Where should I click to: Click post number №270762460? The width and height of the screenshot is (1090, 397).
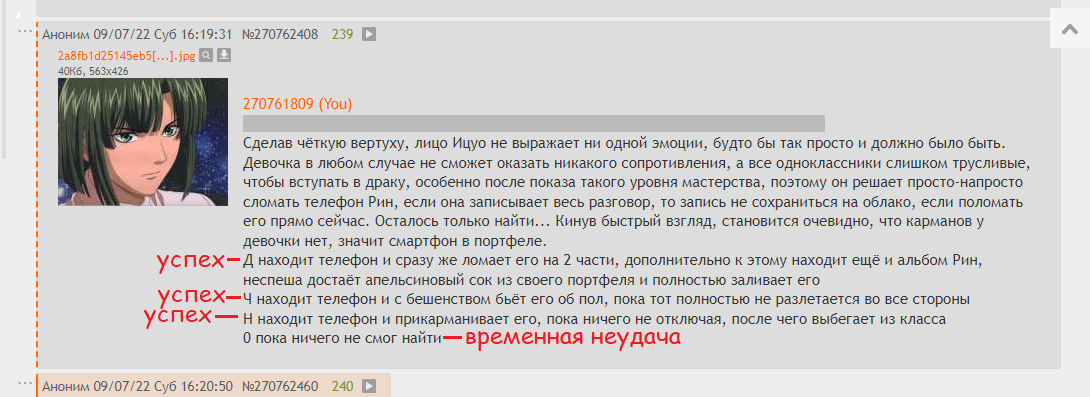(x=280, y=386)
